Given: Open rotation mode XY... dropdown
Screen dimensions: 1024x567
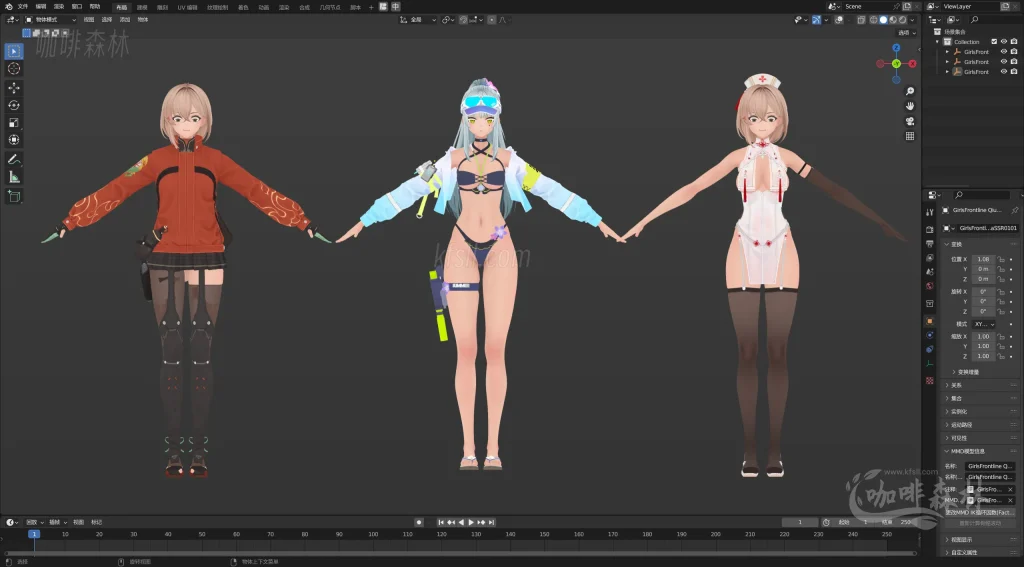Looking at the screenshot, I should [x=983, y=324].
